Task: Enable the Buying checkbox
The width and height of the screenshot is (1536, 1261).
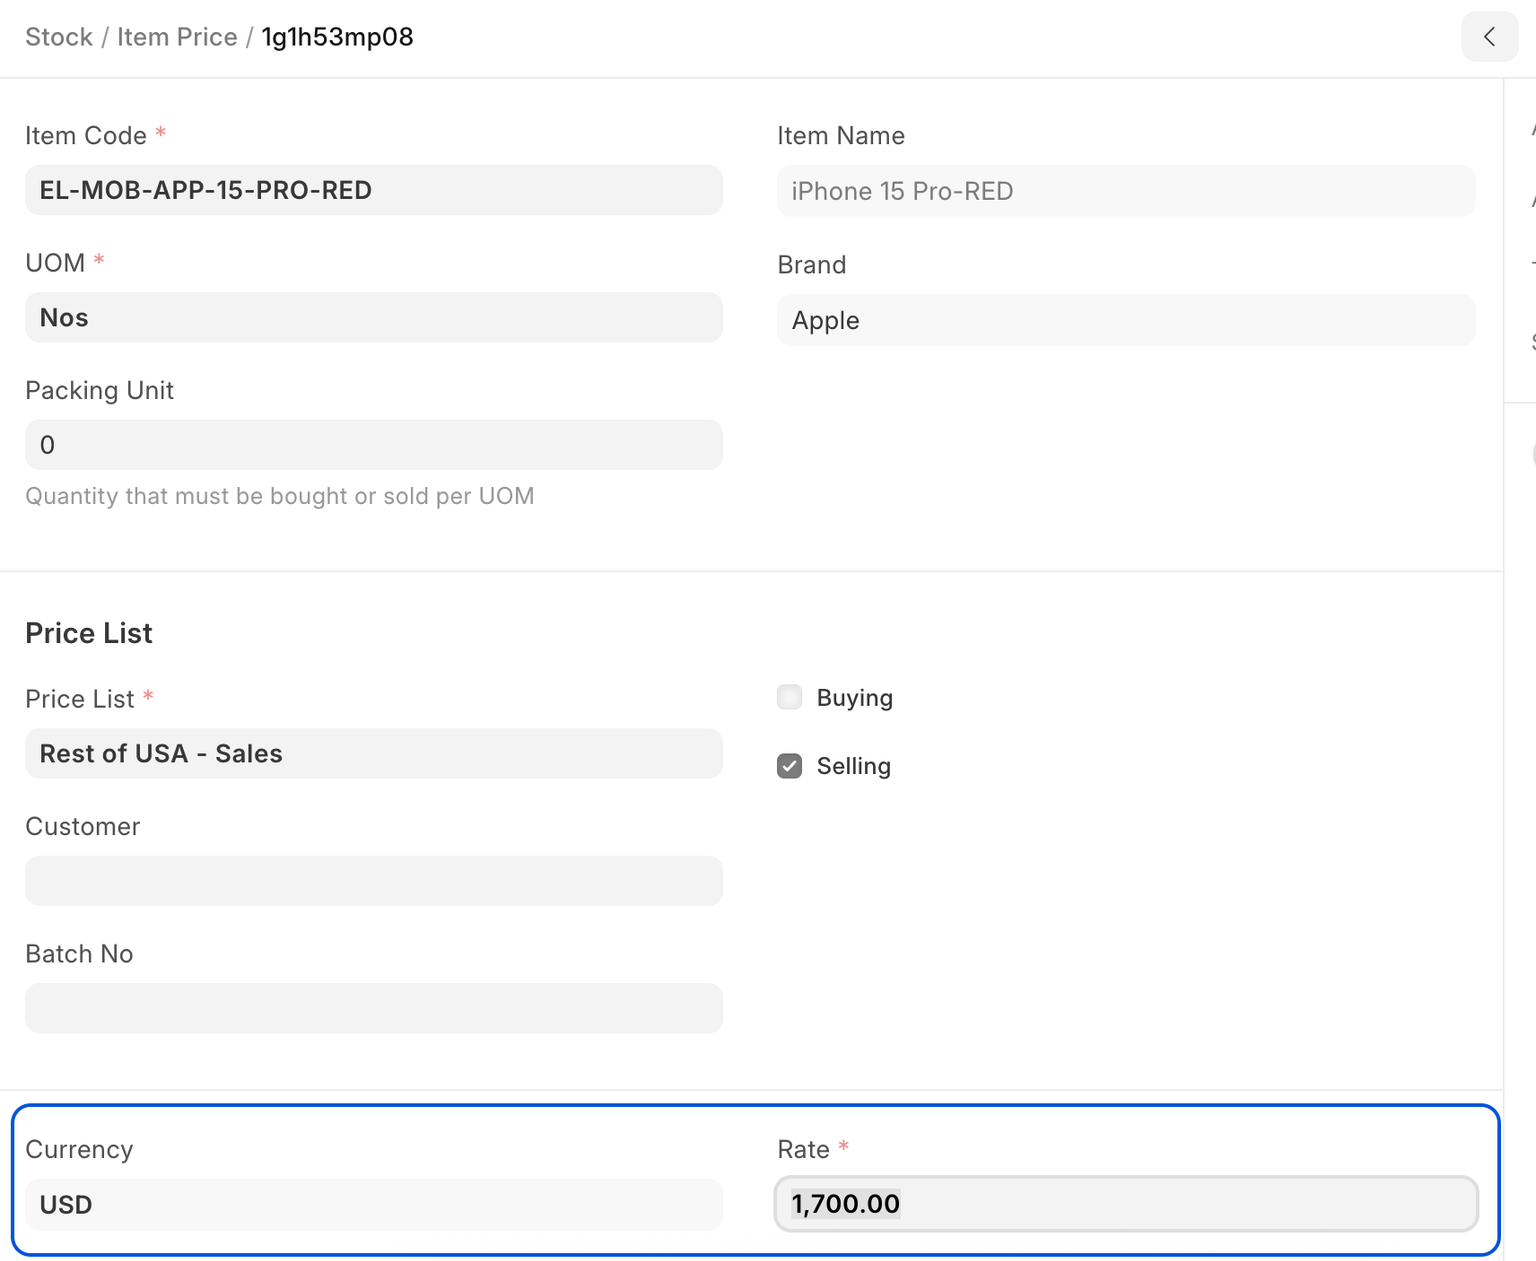Action: 789,697
